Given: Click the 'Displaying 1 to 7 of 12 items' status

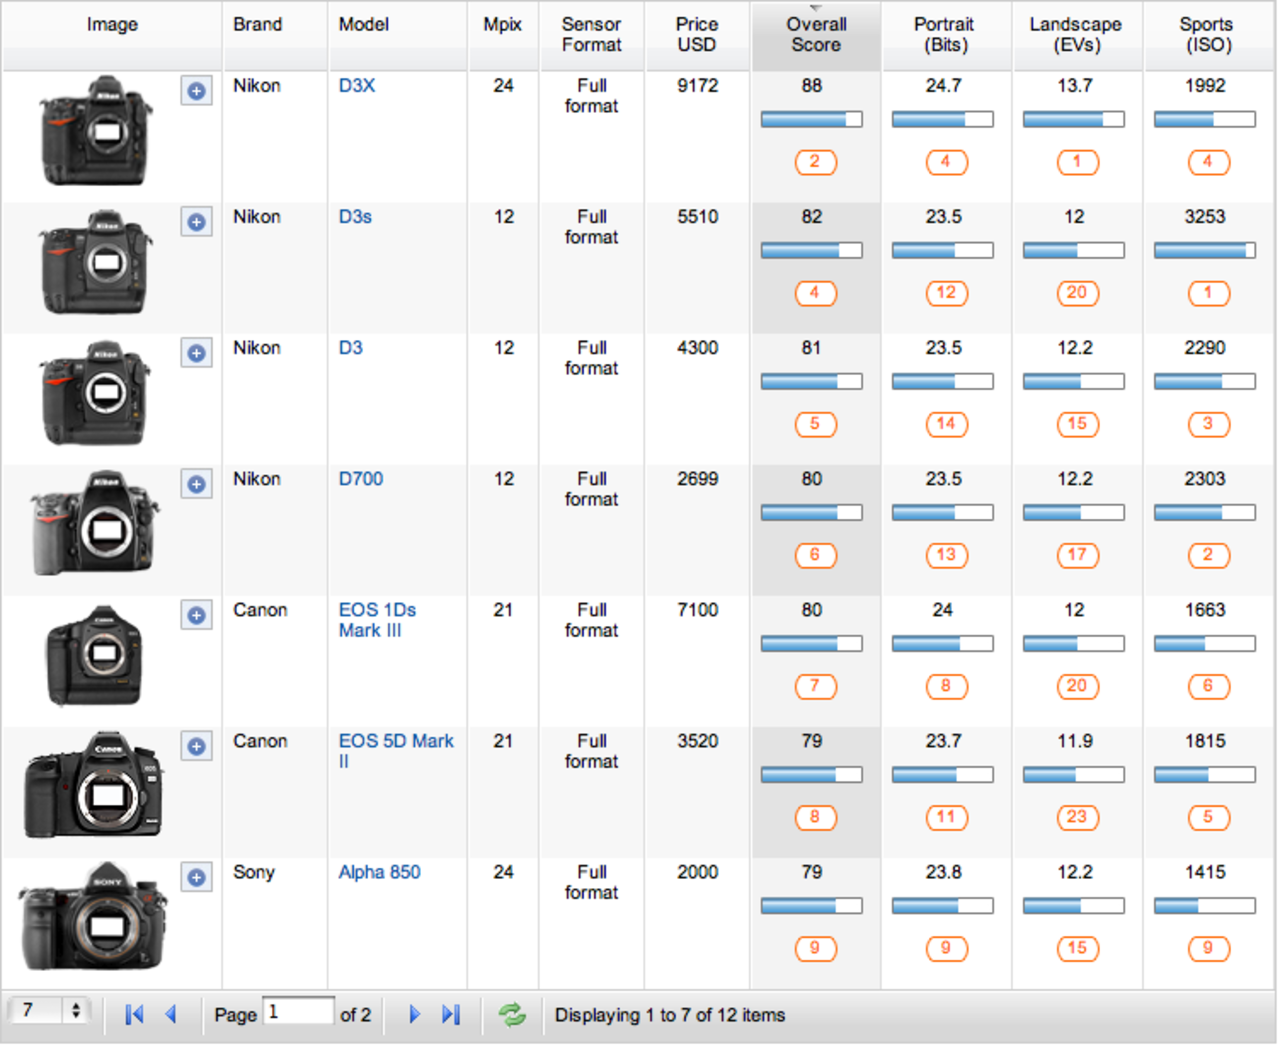Looking at the screenshot, I should [670, 1015].
